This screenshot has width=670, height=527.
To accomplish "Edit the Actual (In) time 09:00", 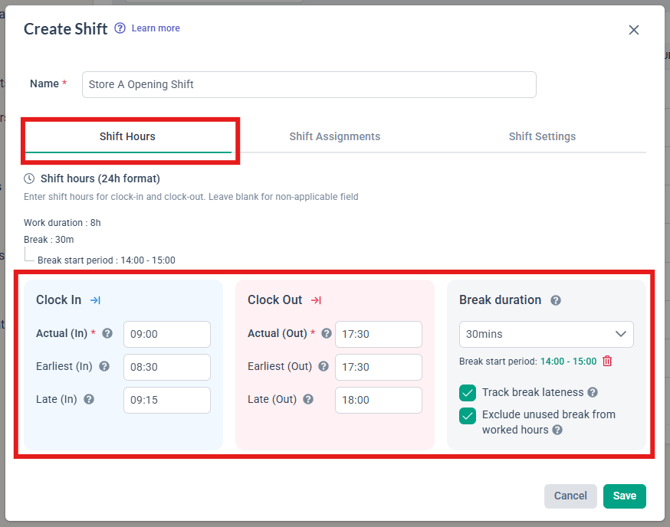I will click(x=167, y=334).
